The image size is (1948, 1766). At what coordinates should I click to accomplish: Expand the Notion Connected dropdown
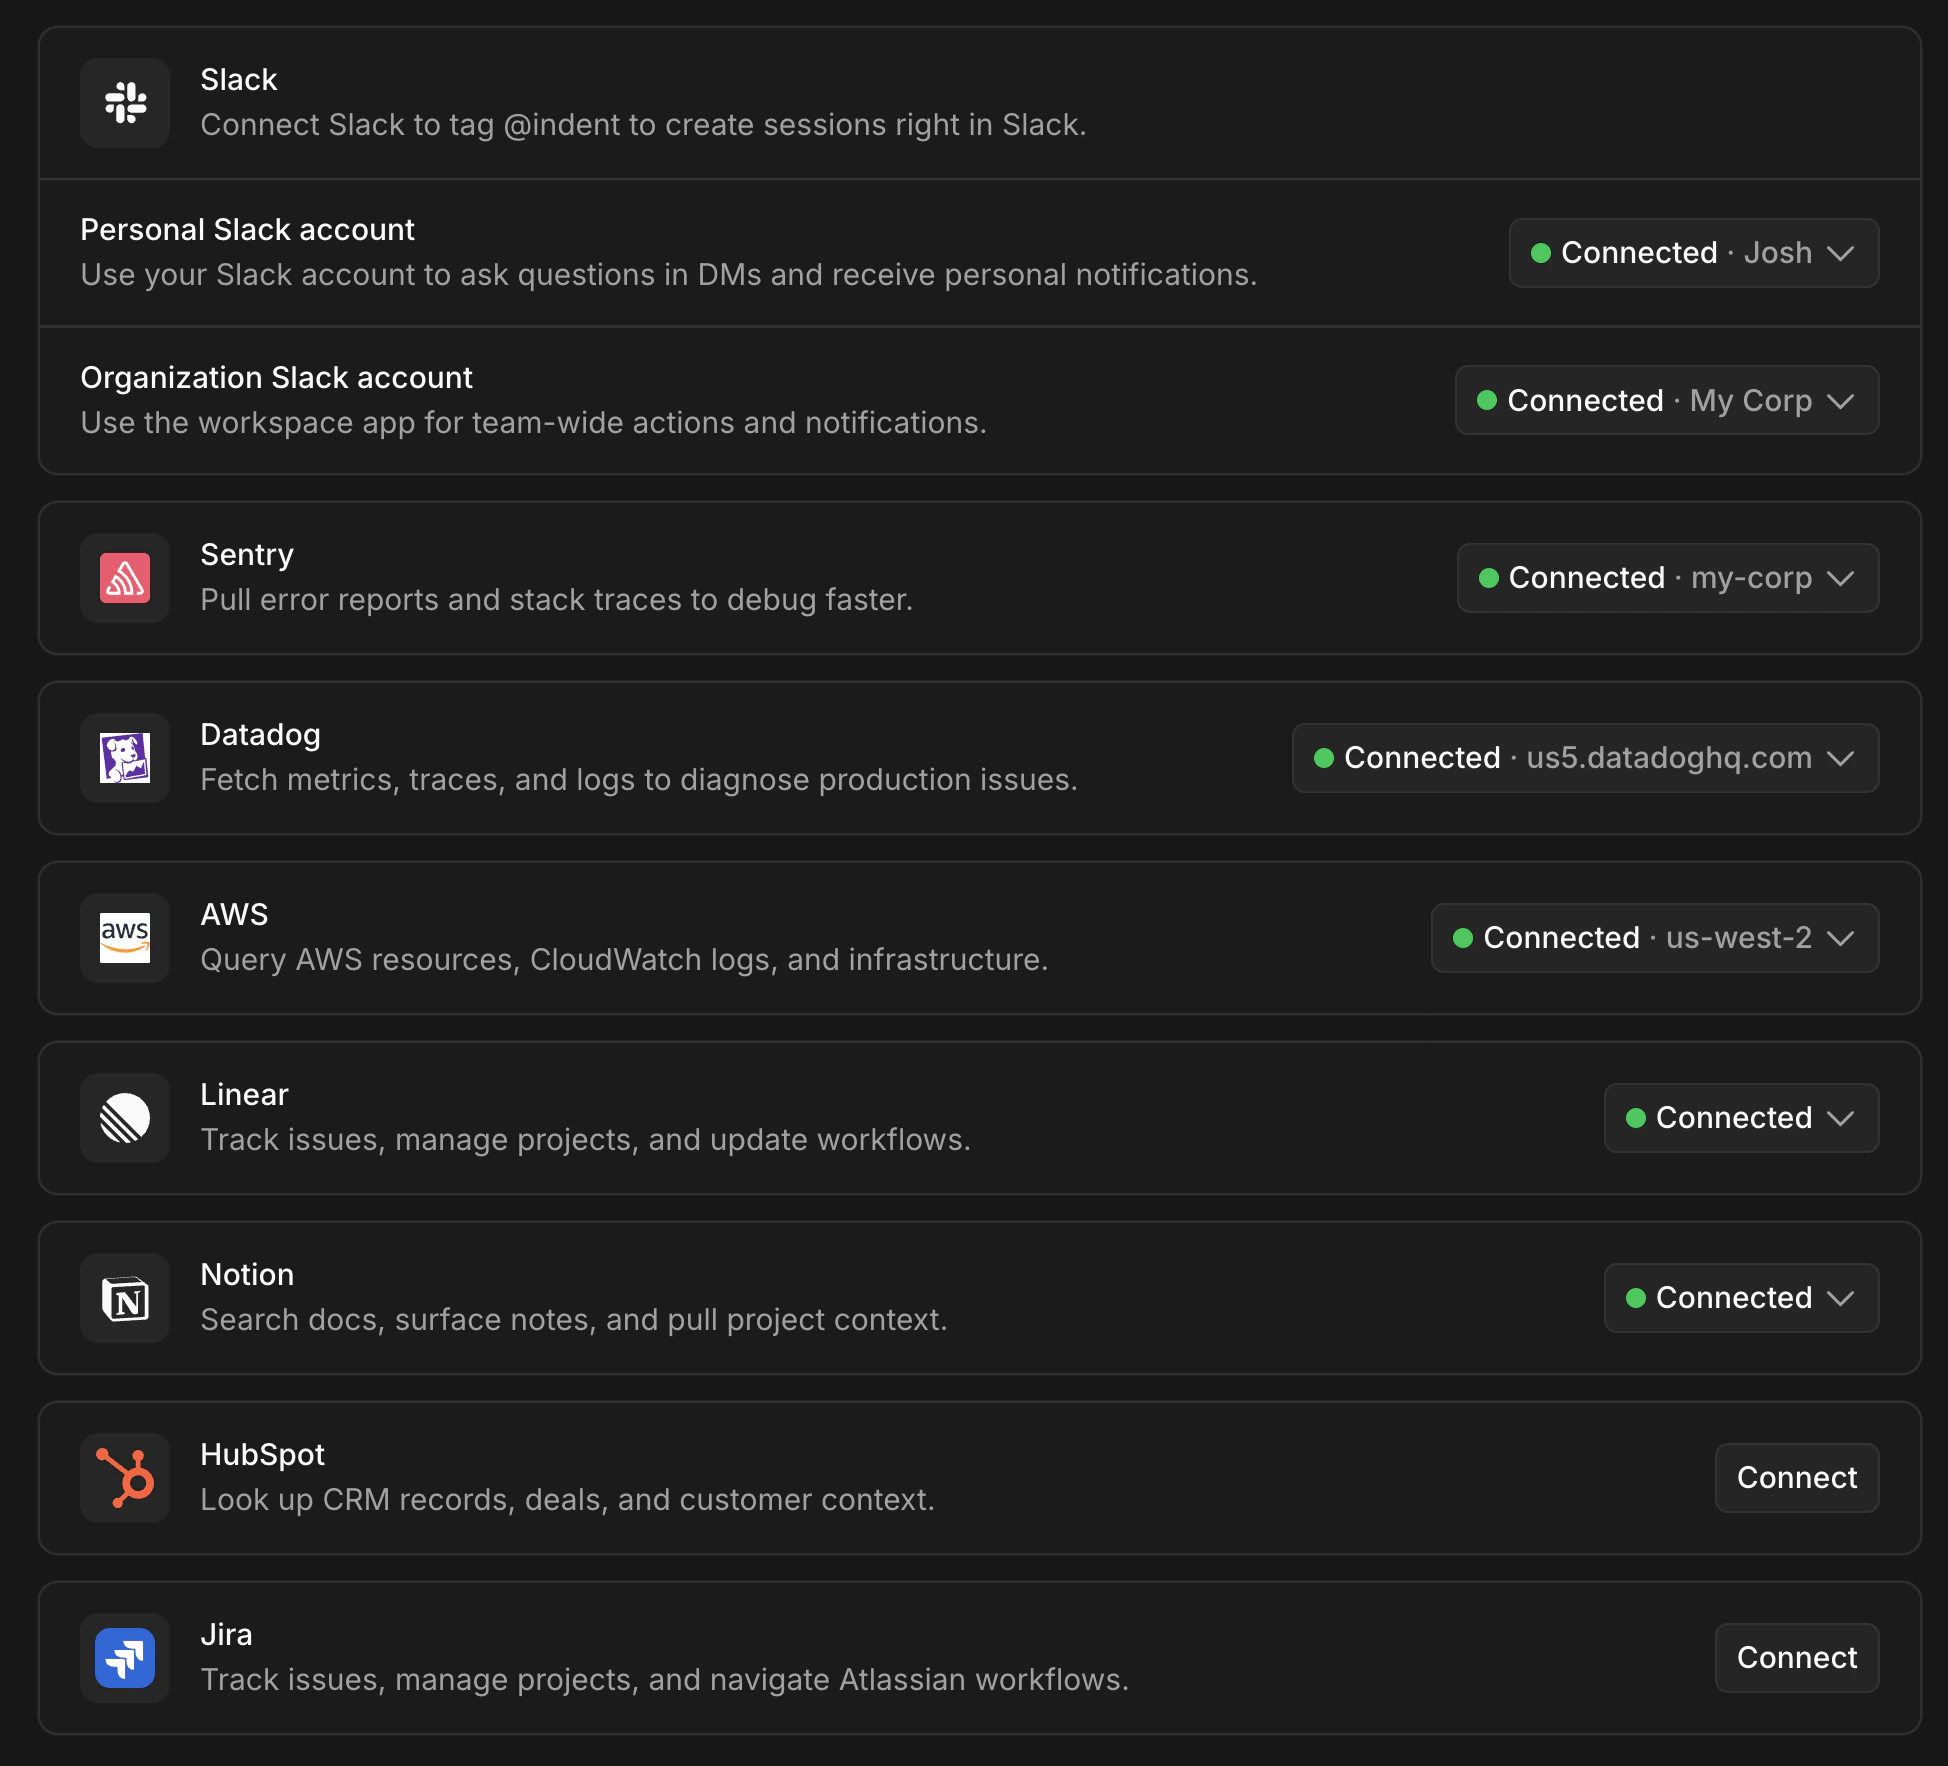click(x=1740, y=1298)
